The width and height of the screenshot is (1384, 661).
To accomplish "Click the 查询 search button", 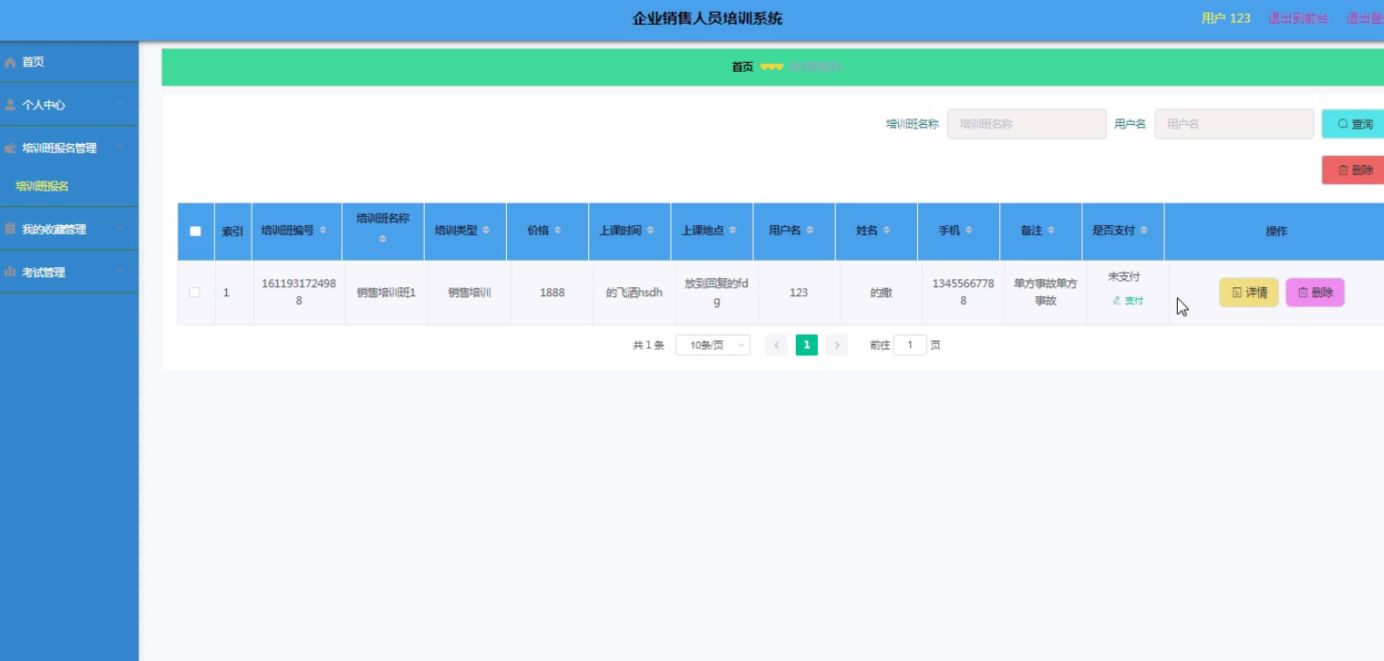I will click(1354, 124).
